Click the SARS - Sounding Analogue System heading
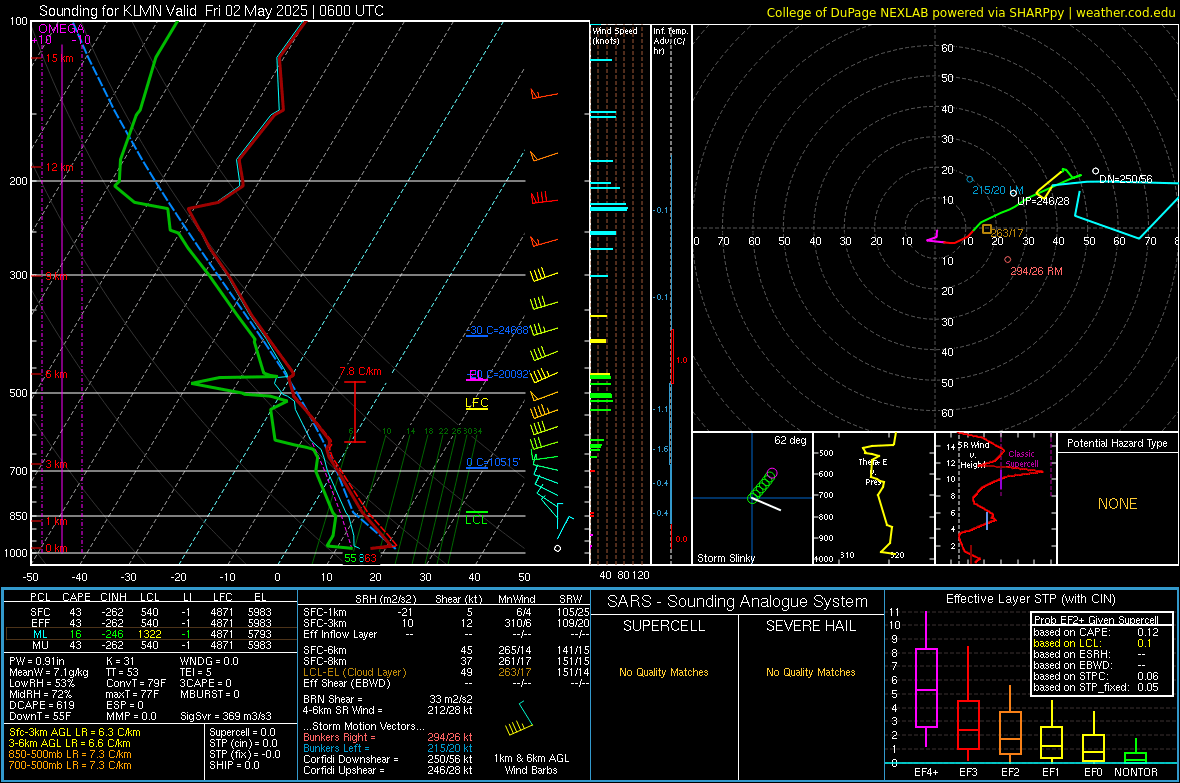This screenshot has width=1180, height=783. 738,602
